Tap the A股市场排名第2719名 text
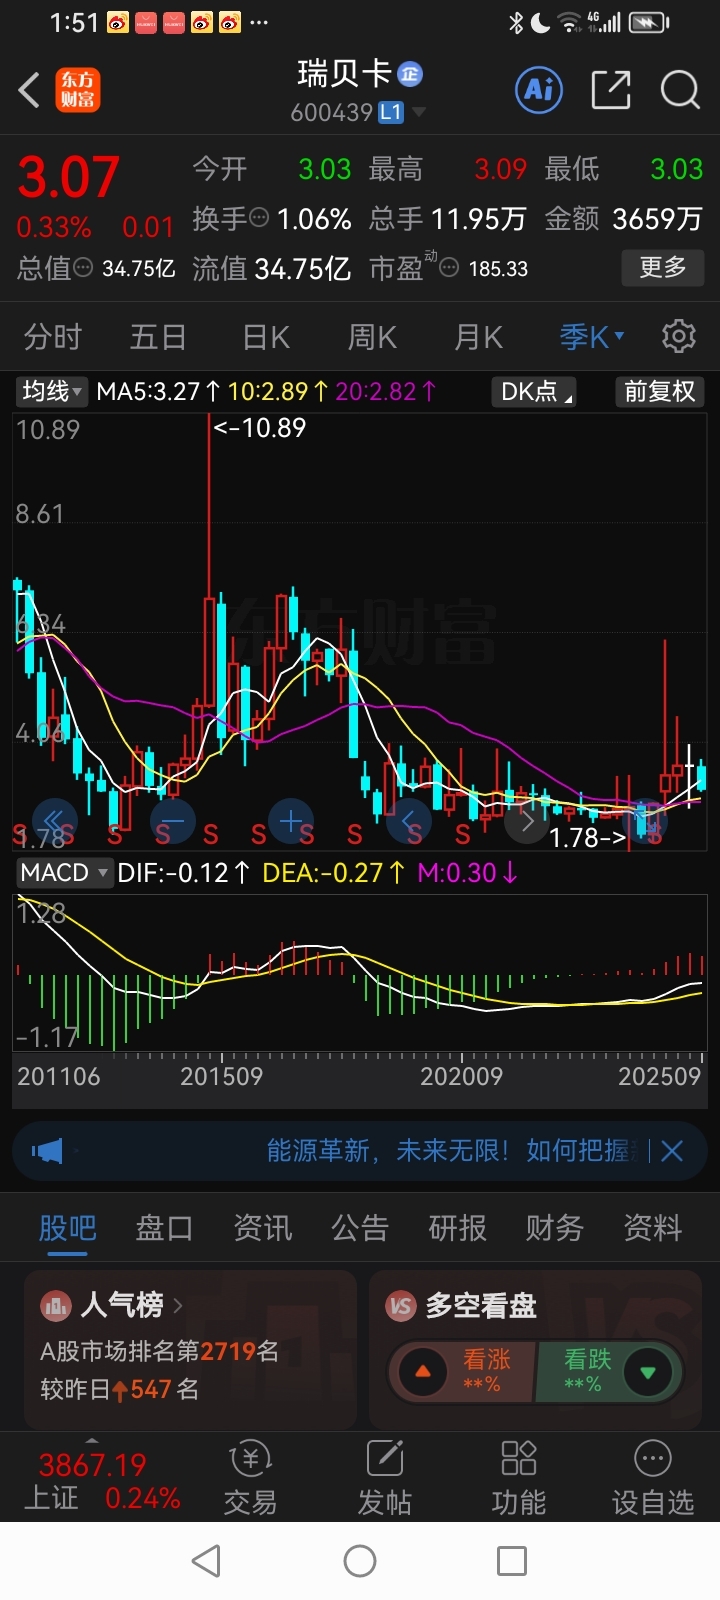The image size is (720, 1600). [159, 1352]
